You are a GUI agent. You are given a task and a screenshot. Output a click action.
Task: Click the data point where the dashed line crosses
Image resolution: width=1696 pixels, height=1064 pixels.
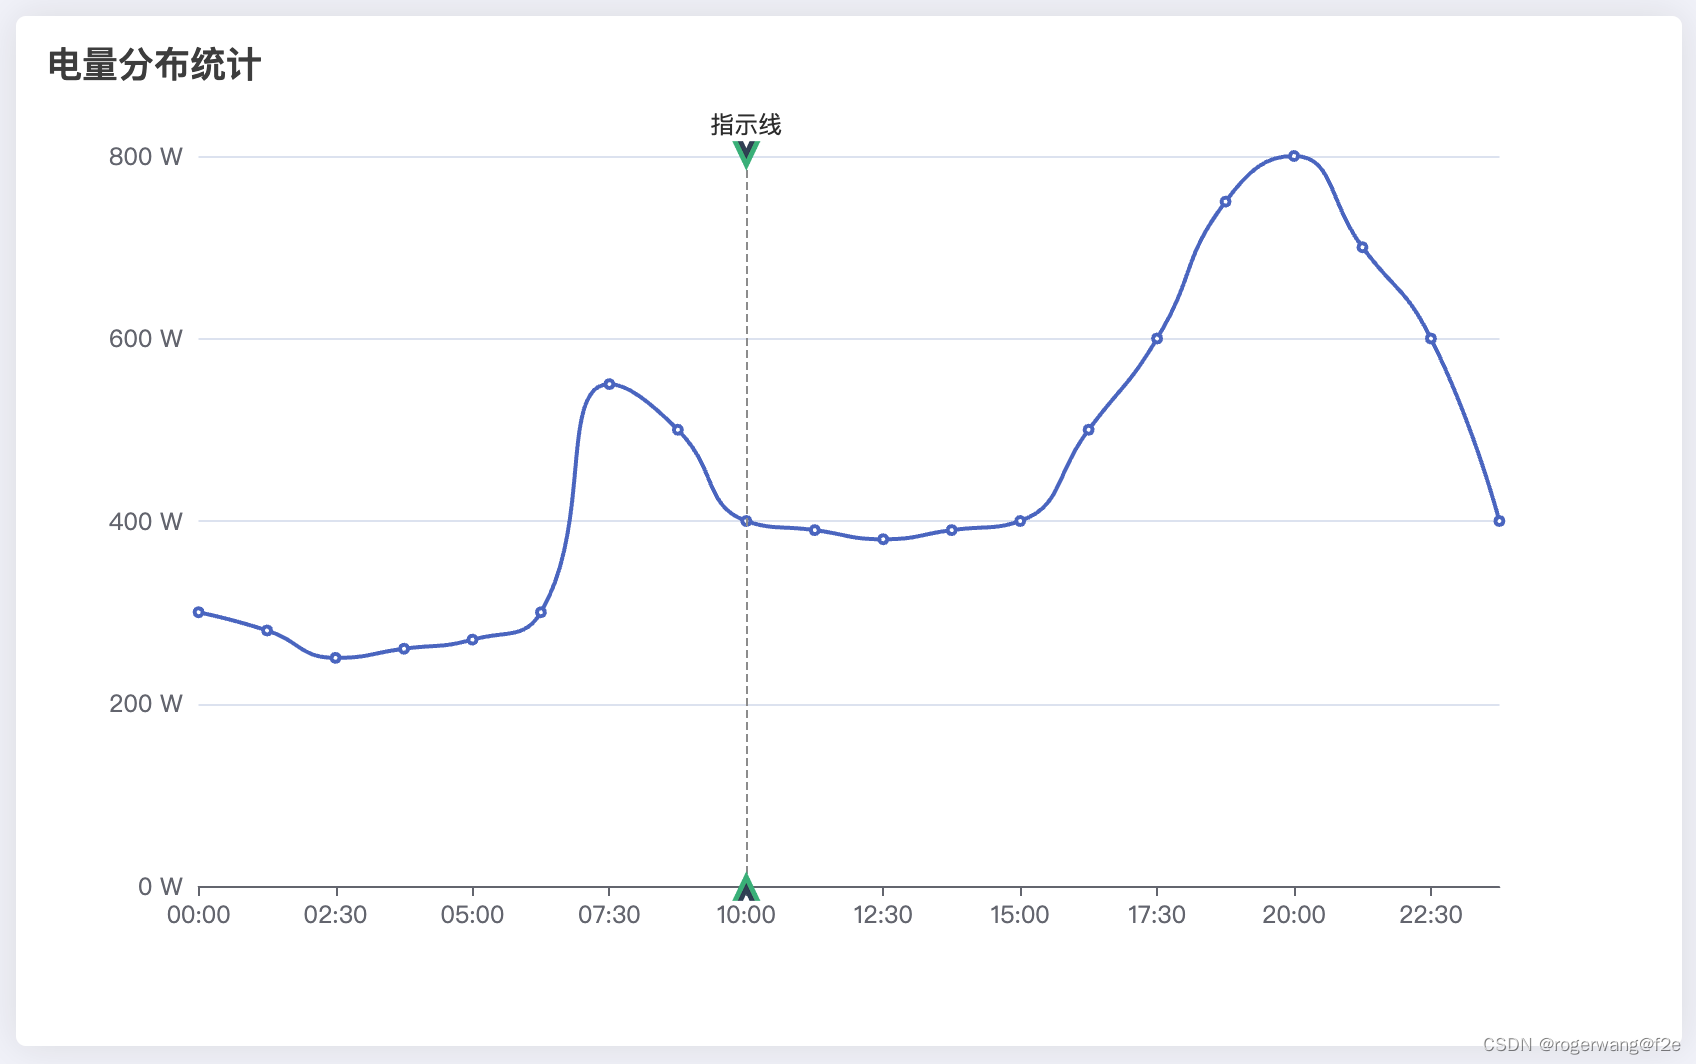point(746,520)
